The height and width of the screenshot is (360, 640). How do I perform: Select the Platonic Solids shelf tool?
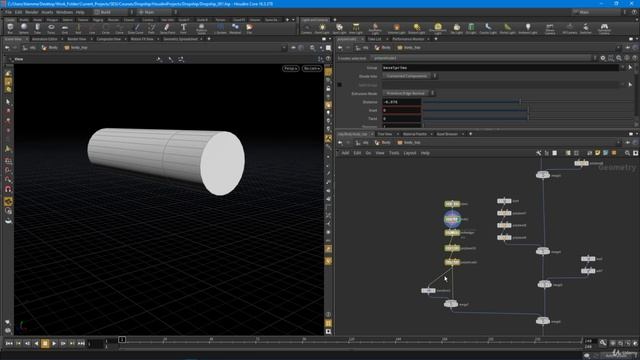(x=201, y=29)
